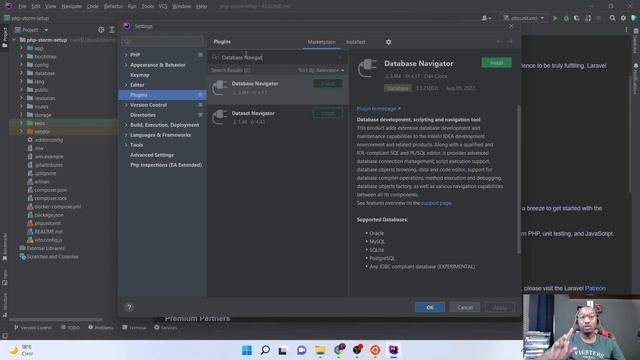
Task: Open Terminal tool window tab
Action: (x=134, y=327)
